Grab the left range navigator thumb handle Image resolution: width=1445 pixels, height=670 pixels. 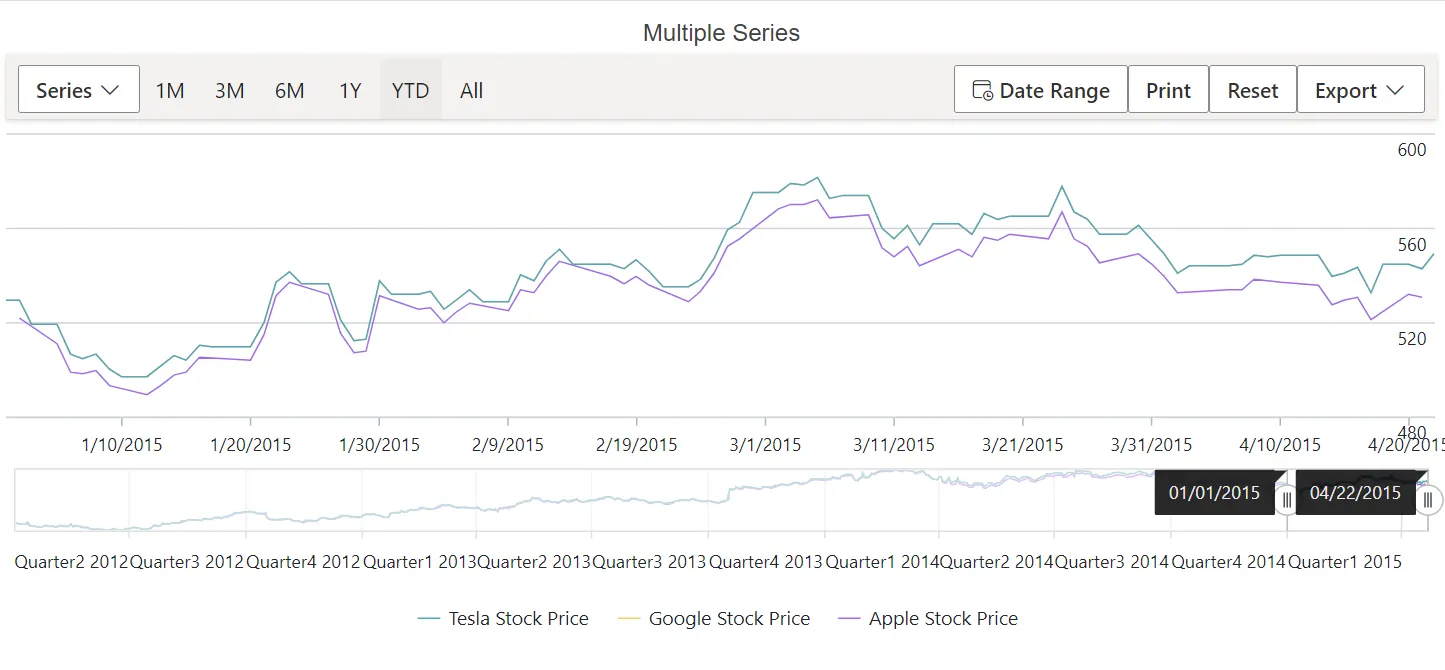tap(1287, 499)
